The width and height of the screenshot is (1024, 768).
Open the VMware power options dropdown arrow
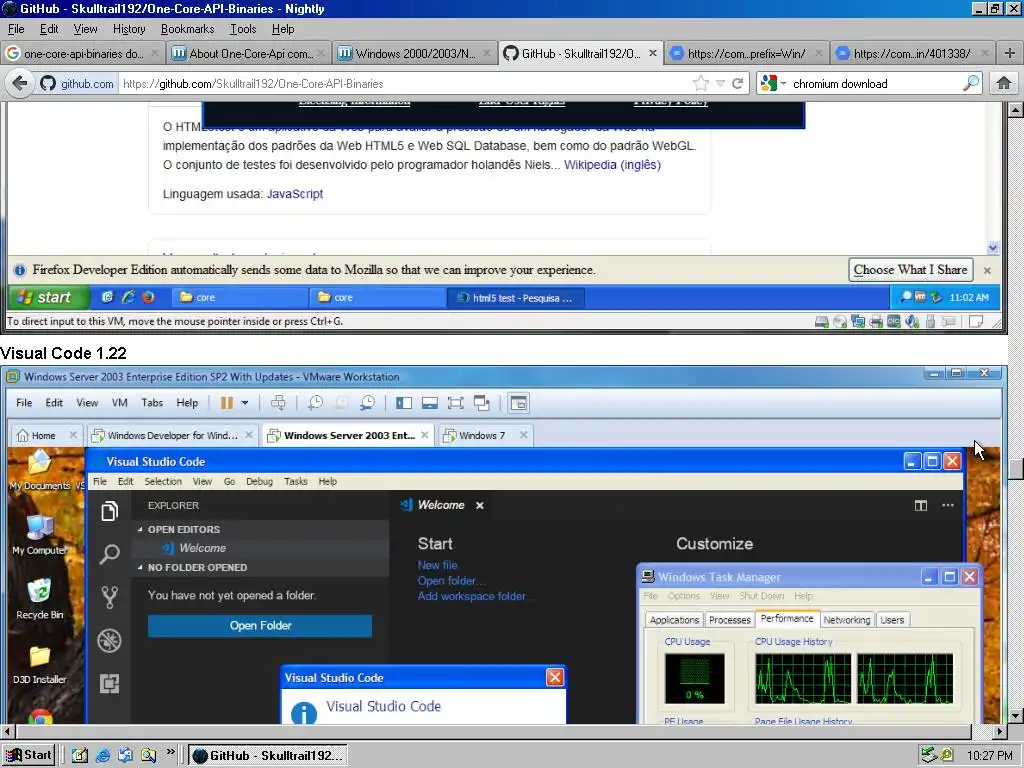(245, 403)
